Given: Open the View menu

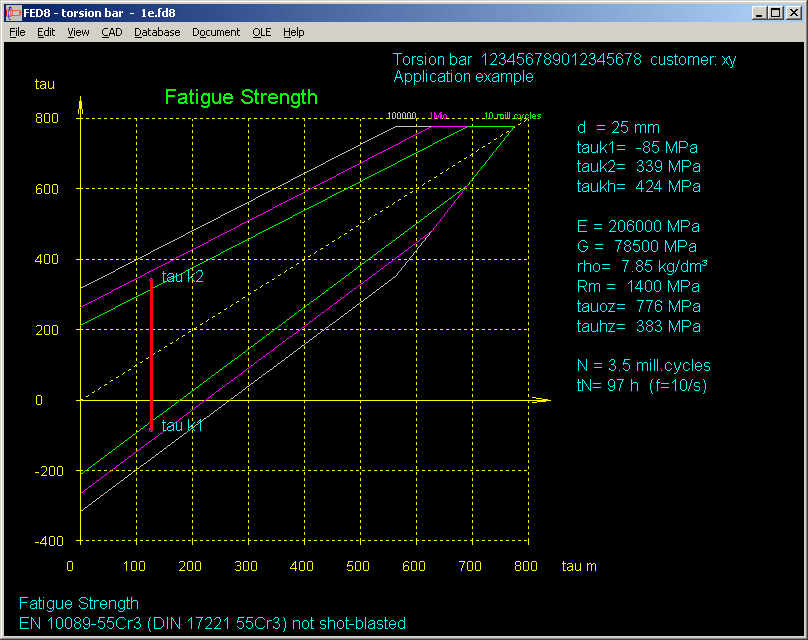Looking at the screenshot, I should [78, 32].
